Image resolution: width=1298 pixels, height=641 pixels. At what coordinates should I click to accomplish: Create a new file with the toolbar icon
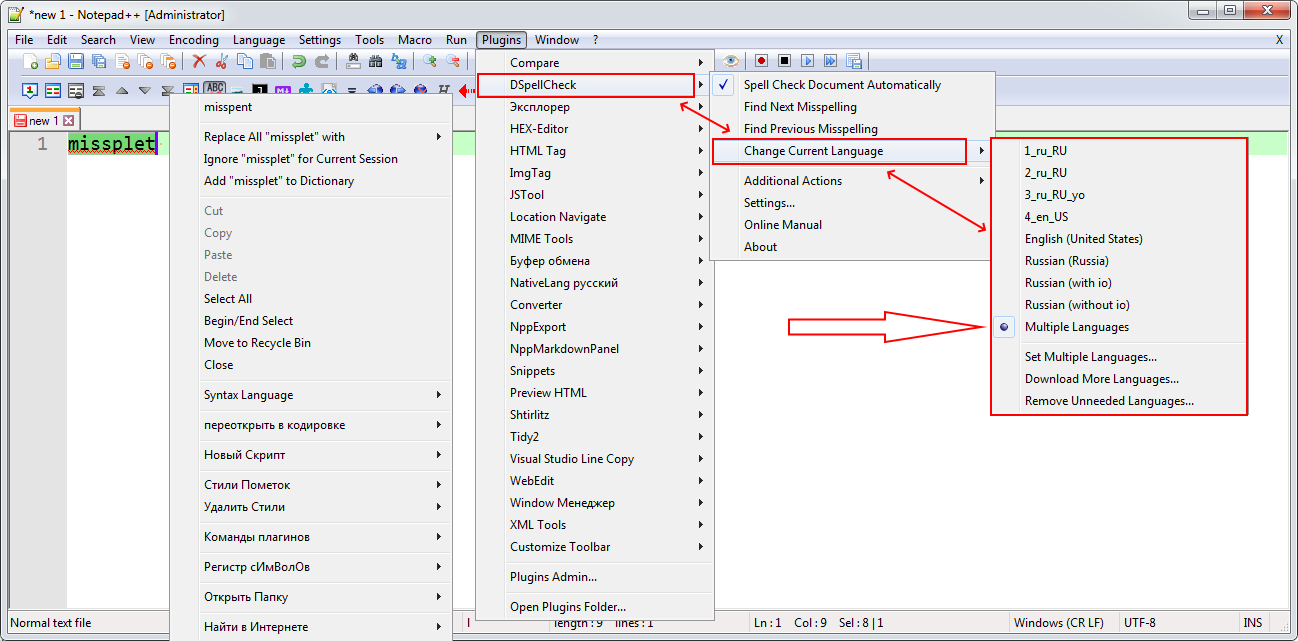pos(31,62)
